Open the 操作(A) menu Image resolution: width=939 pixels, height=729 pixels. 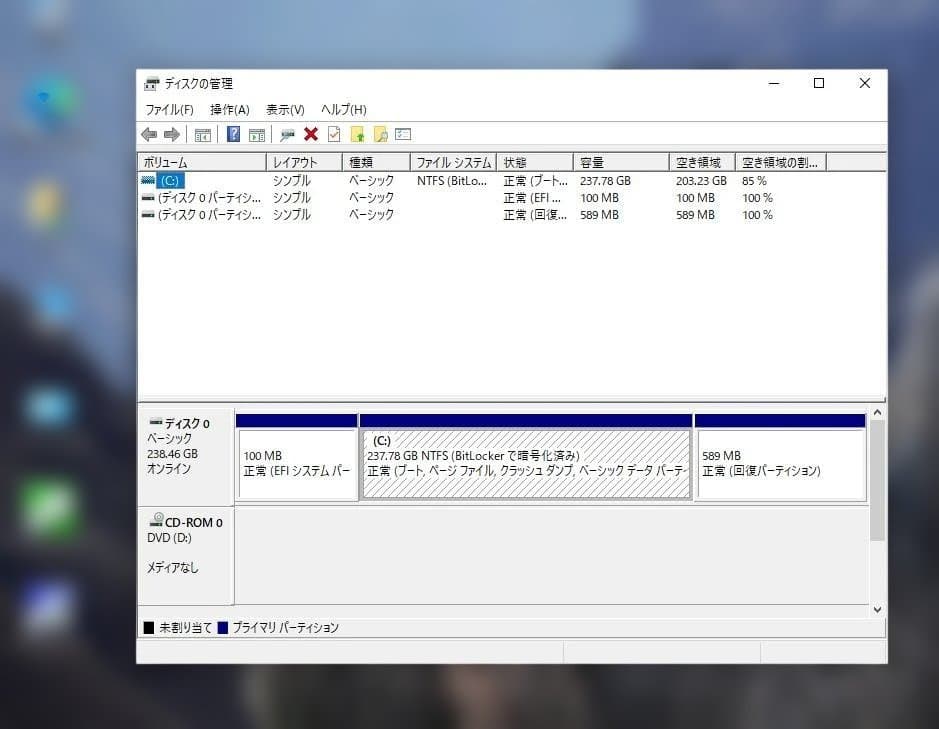(x=228, y=109)
